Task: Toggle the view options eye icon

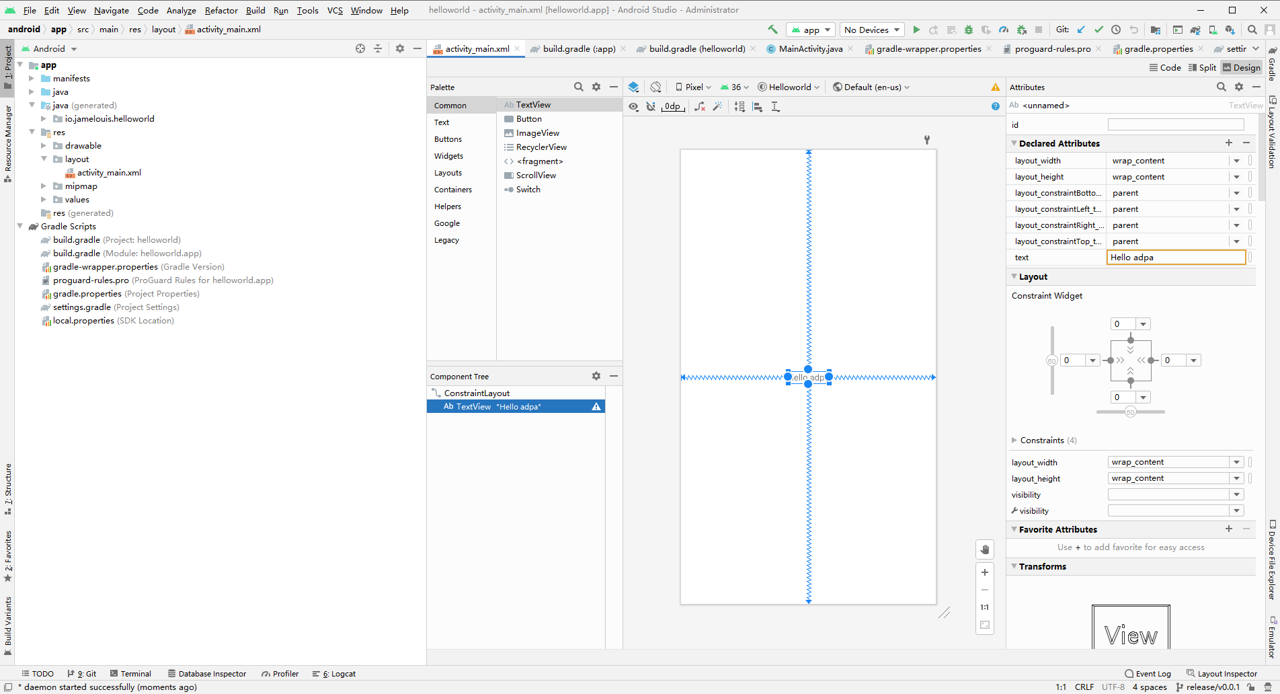Action: [x=633, y=106]
